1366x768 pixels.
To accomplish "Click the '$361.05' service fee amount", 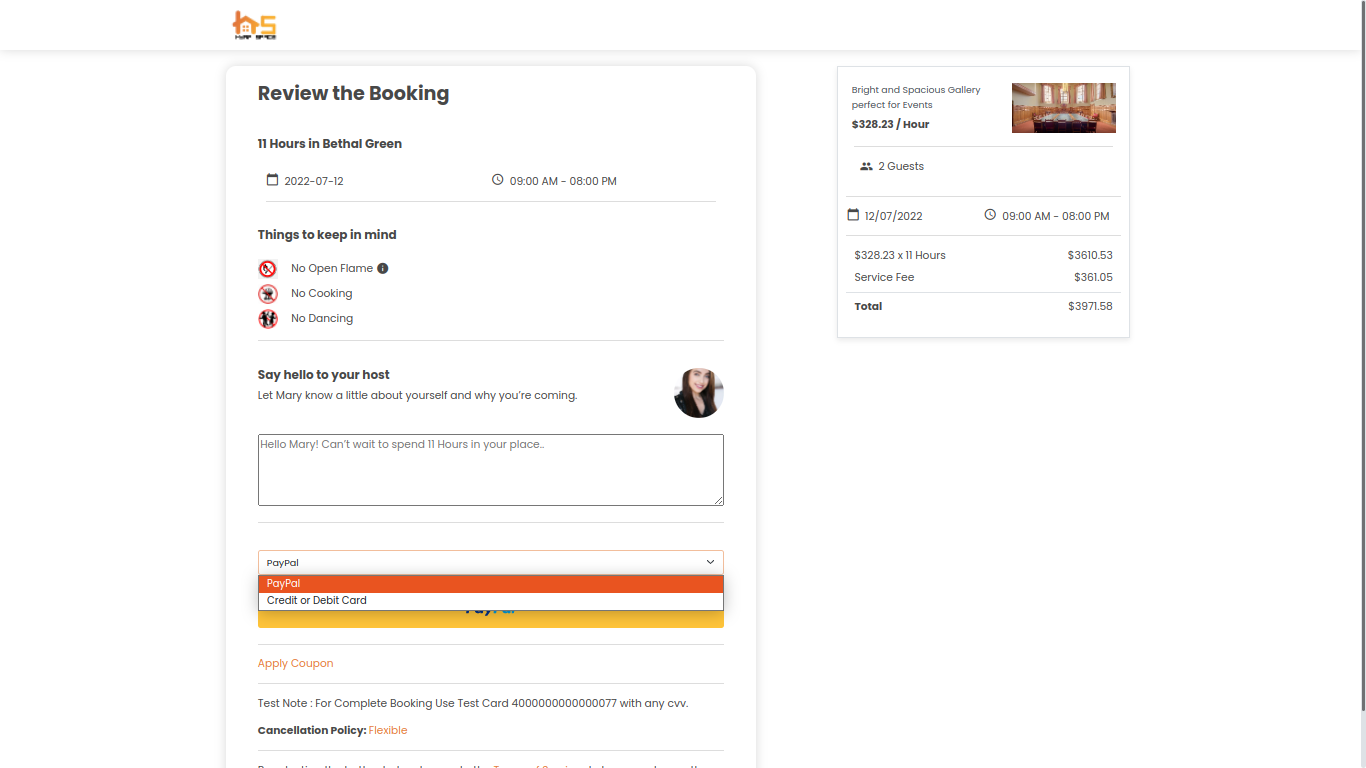I will tap(1093, 277).
